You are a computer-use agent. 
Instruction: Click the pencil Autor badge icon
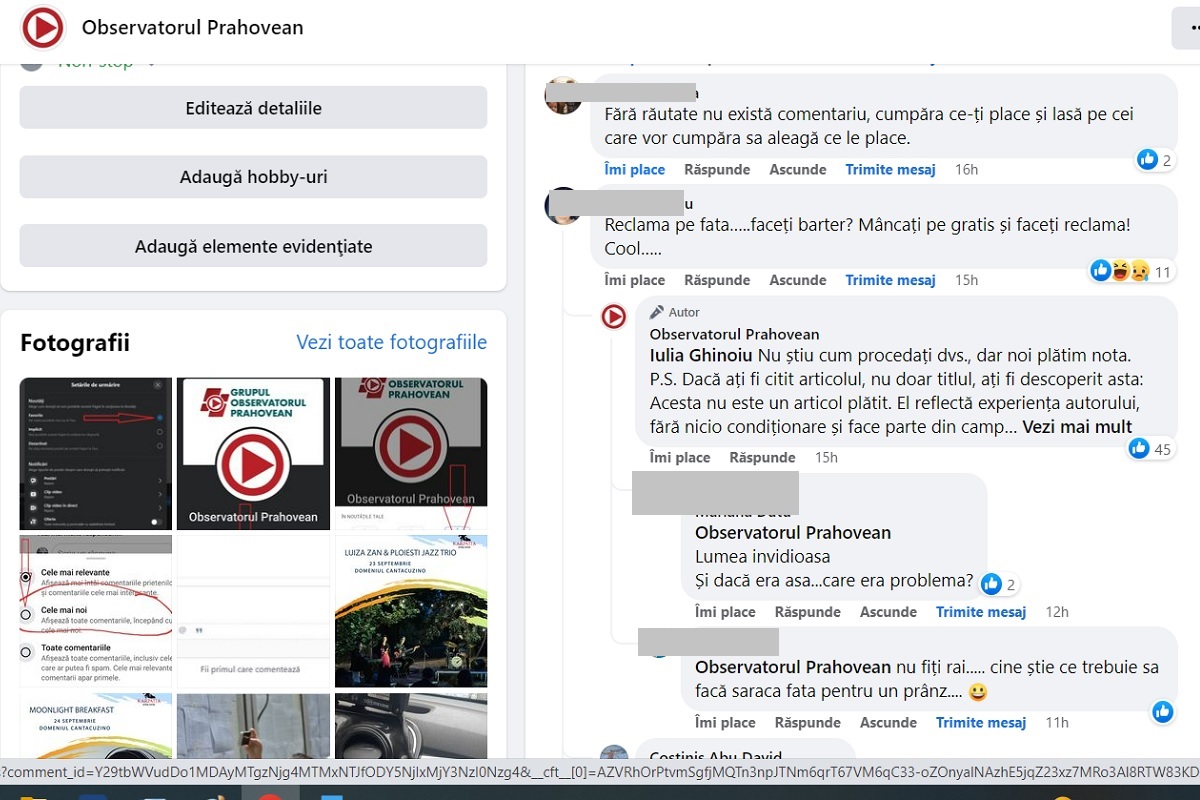(x=657, y=312)
